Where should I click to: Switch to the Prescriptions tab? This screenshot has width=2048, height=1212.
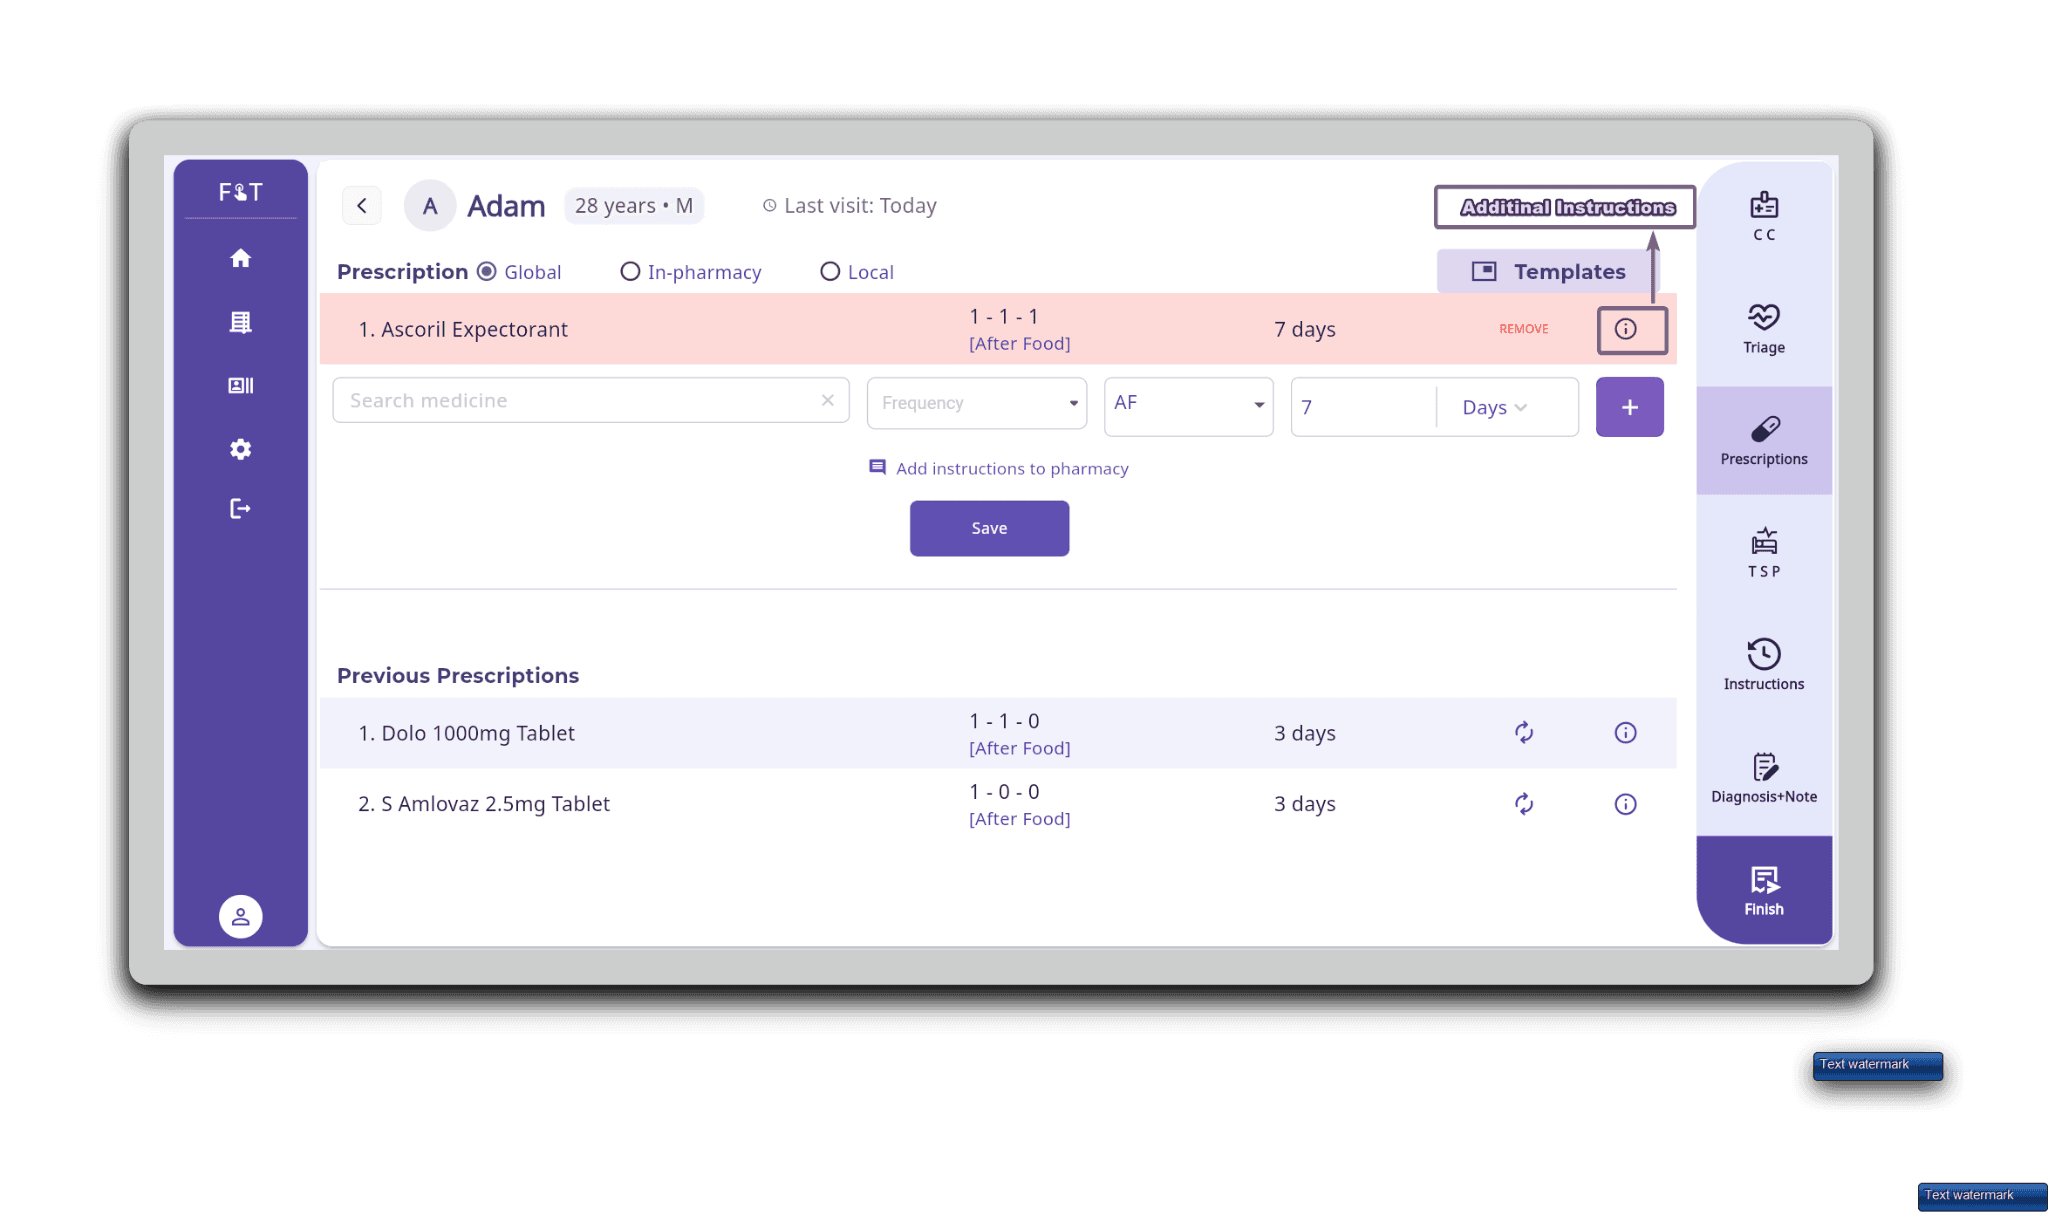[x=1764, y=441]
